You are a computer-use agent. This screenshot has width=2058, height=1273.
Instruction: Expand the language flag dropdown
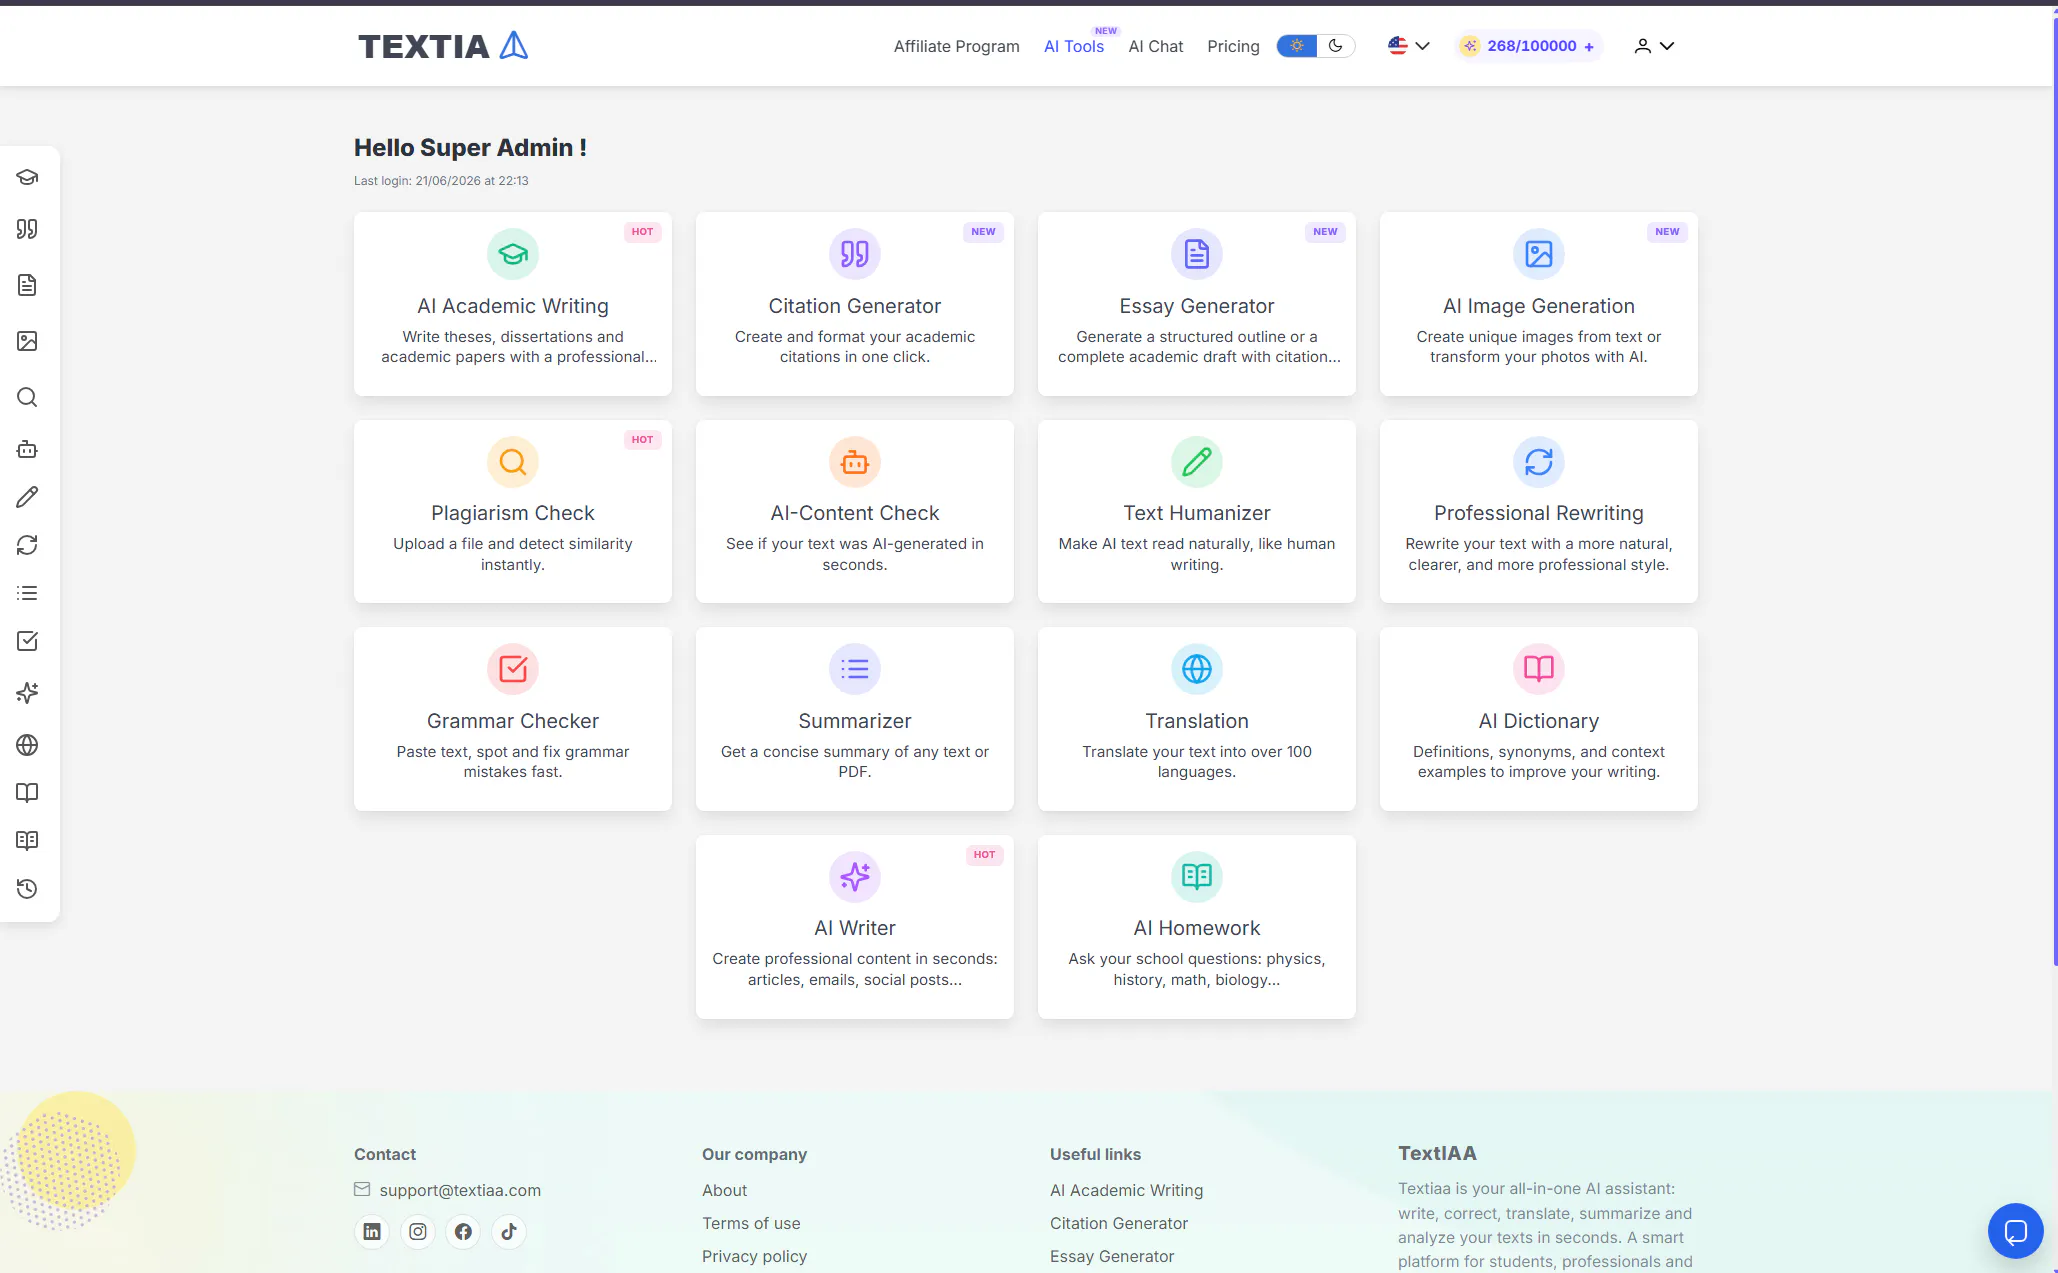coord(1409,46)
